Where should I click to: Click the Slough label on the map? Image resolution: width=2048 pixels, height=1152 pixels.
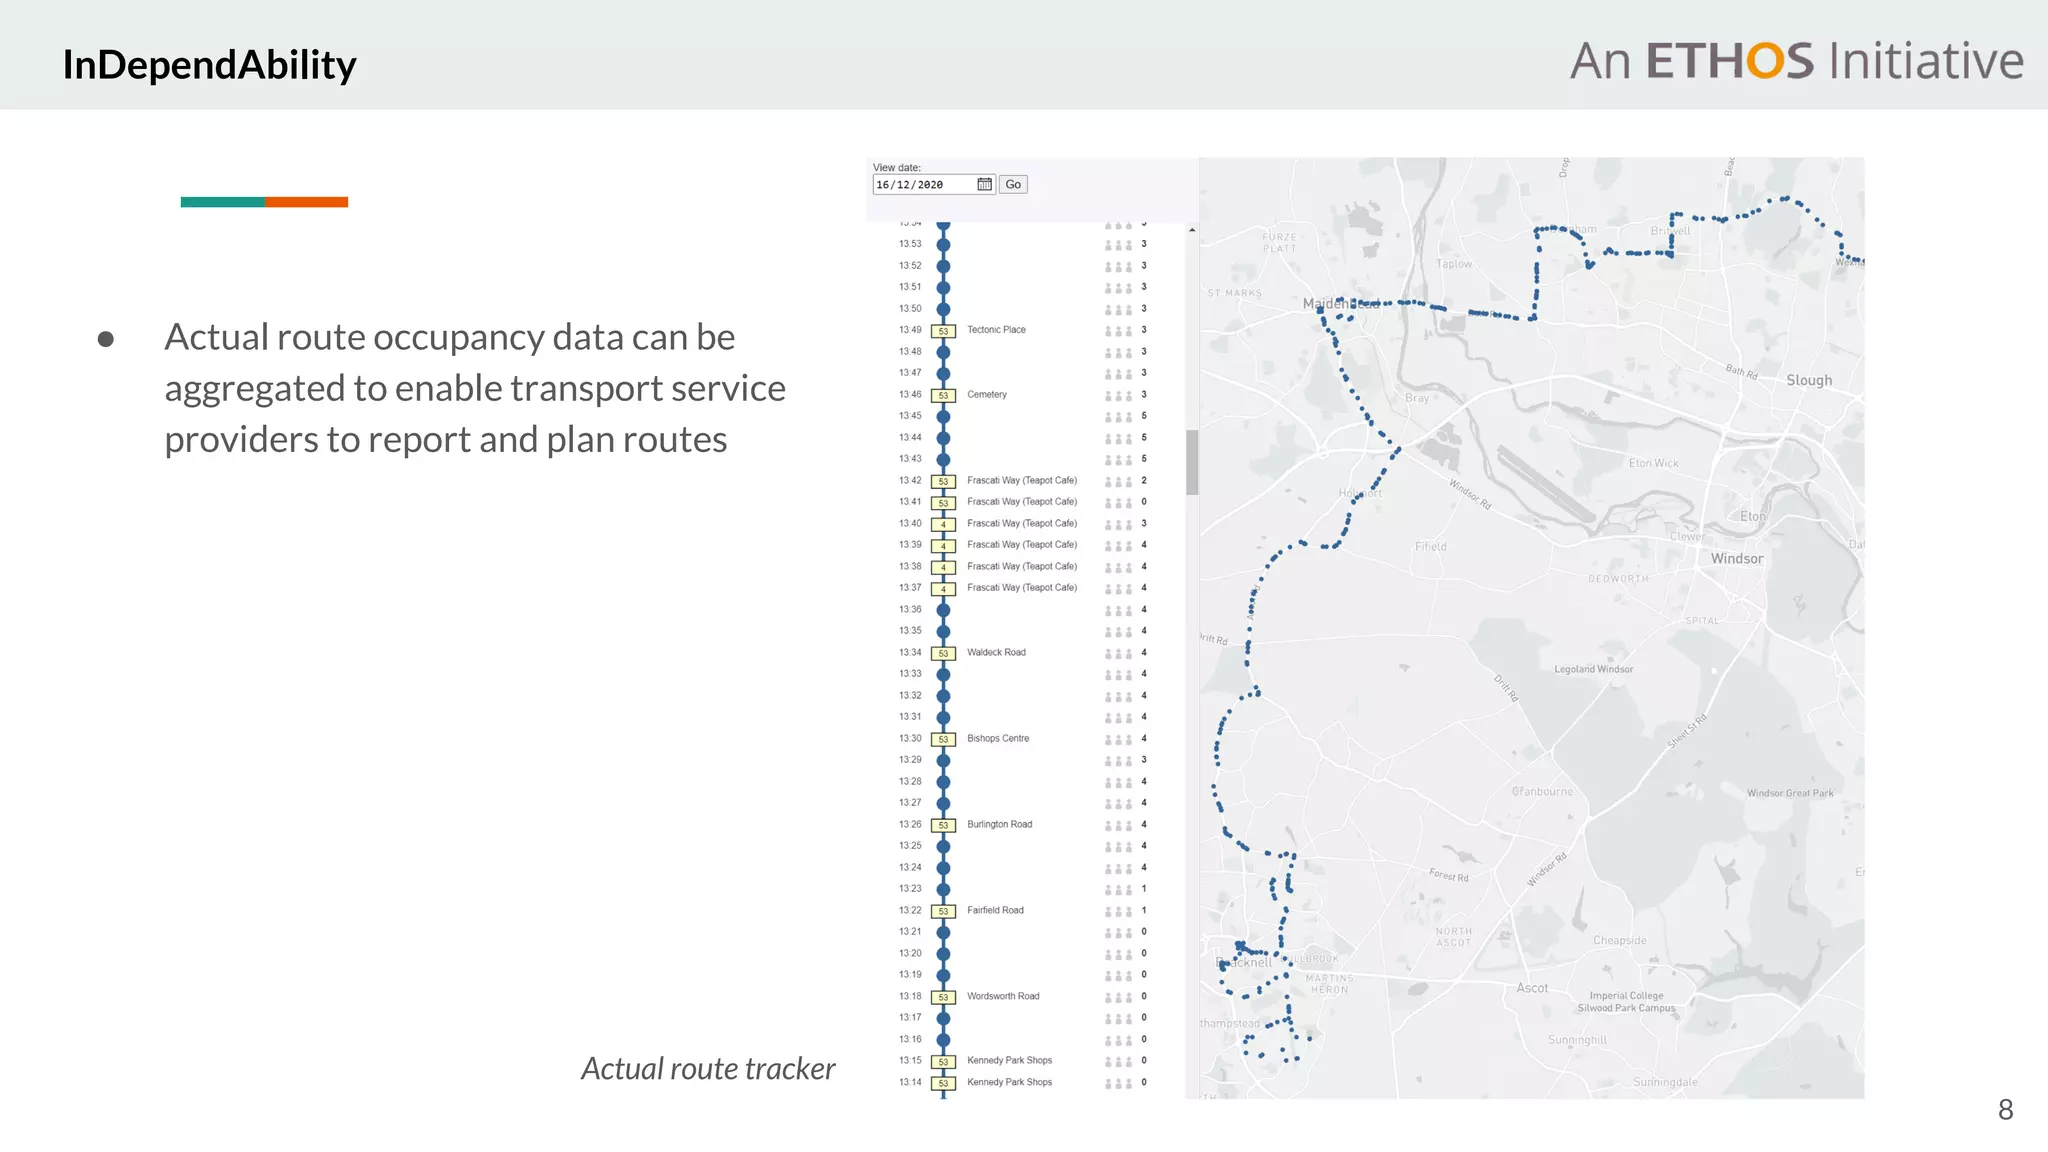pyautogui.click(x=1809, y=381)
